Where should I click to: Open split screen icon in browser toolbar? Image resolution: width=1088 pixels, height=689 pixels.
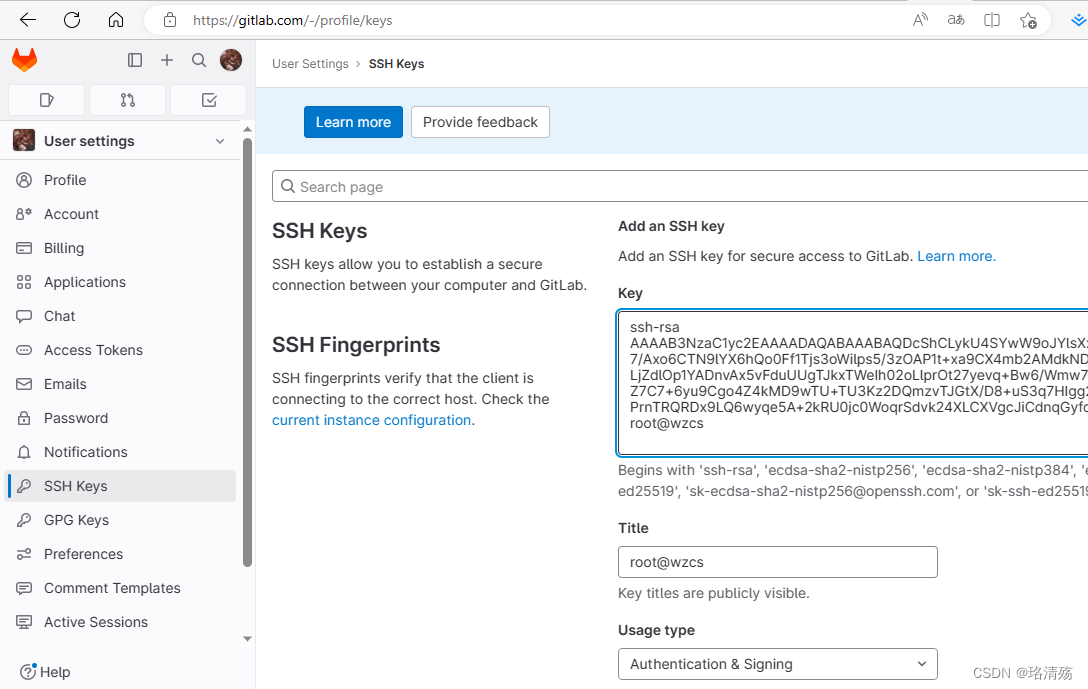pyautogui.click(x=992, y=20)
